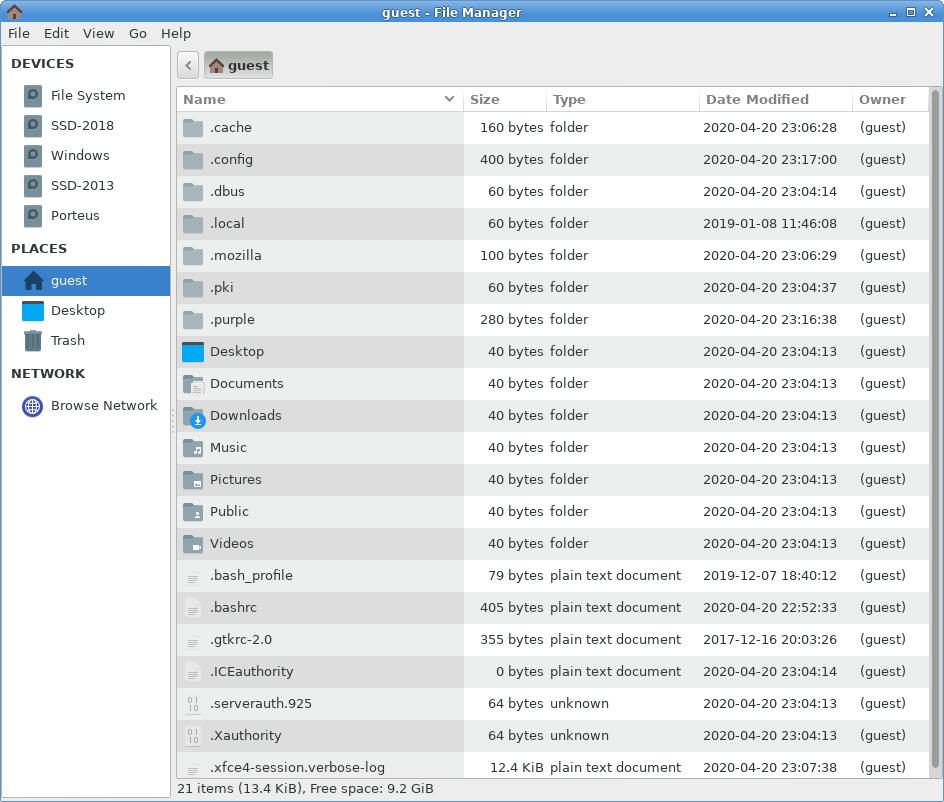
Task: Select the .Xauthority binary file icon
Action: point(193,736)
